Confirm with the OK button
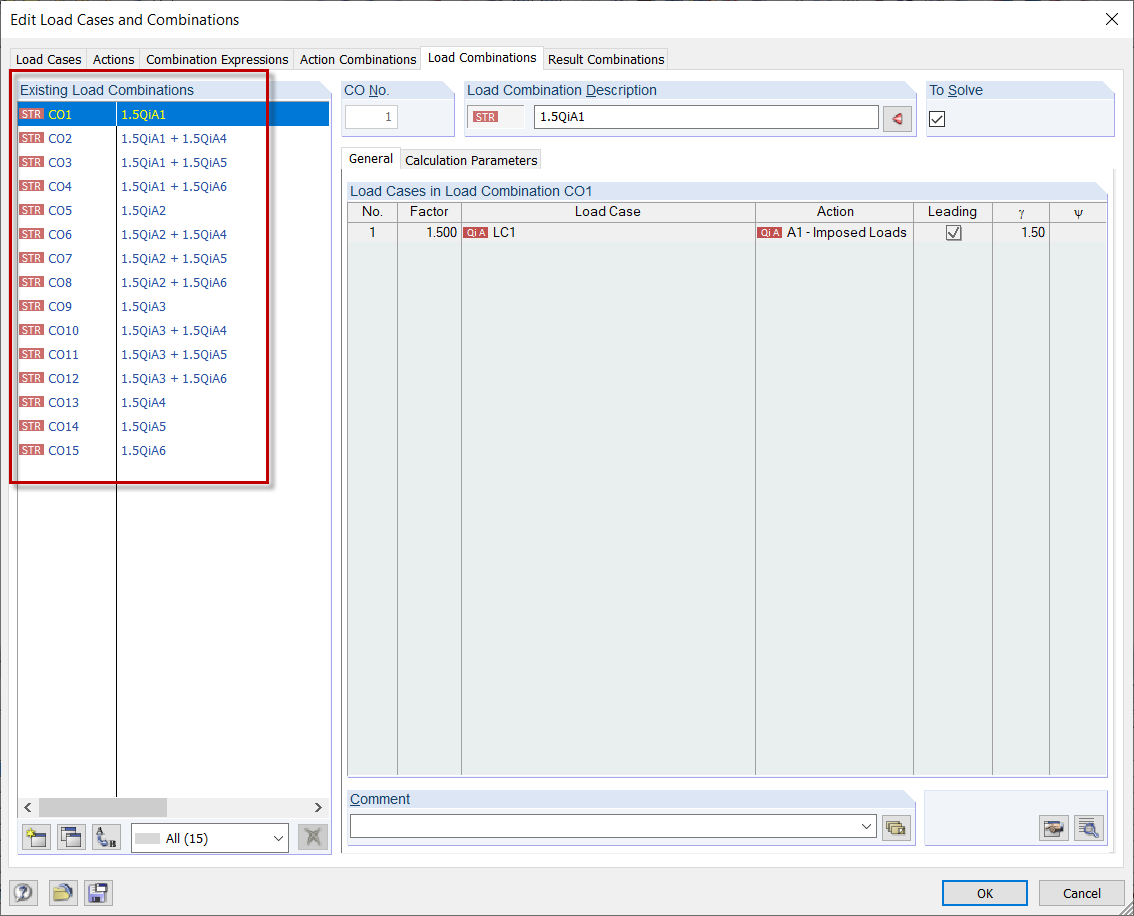 pyautogui.click(x=984, y=894)
